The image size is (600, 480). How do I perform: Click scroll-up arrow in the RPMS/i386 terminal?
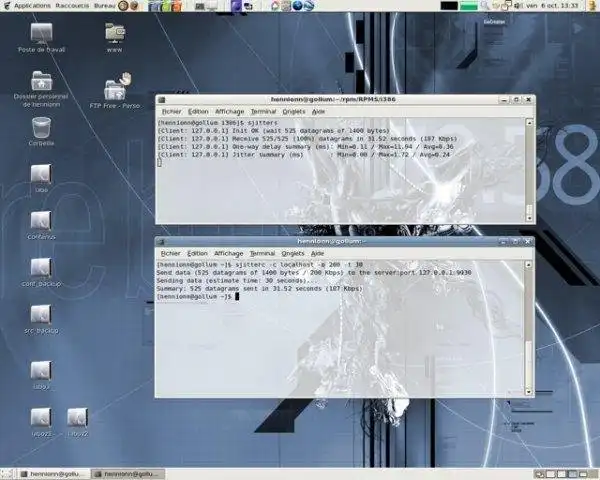click(530, 123)
